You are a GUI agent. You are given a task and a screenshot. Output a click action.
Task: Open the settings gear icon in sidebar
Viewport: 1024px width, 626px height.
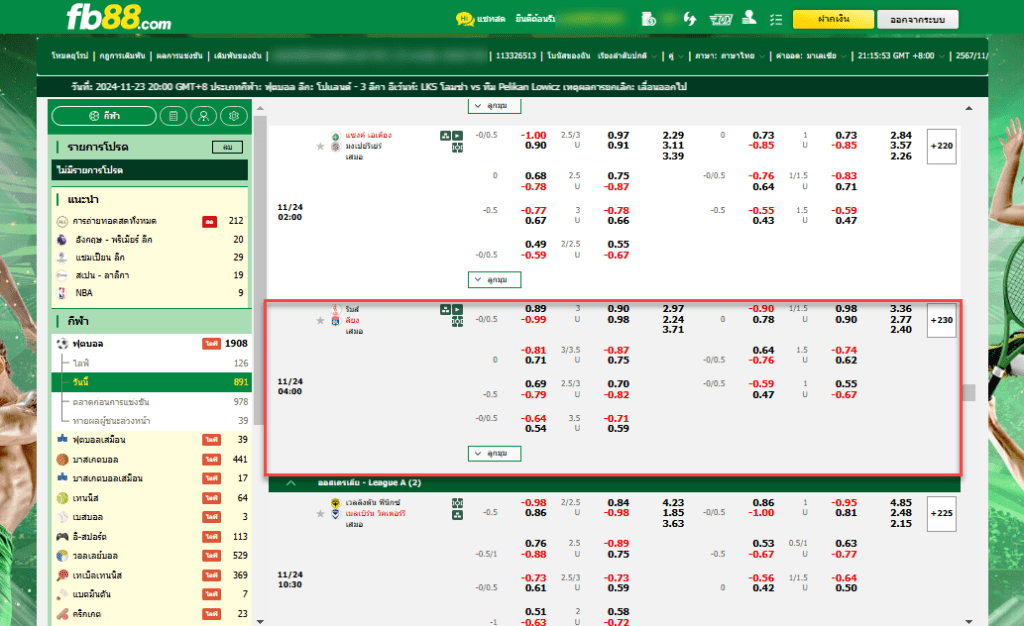[x=234, y=116]
